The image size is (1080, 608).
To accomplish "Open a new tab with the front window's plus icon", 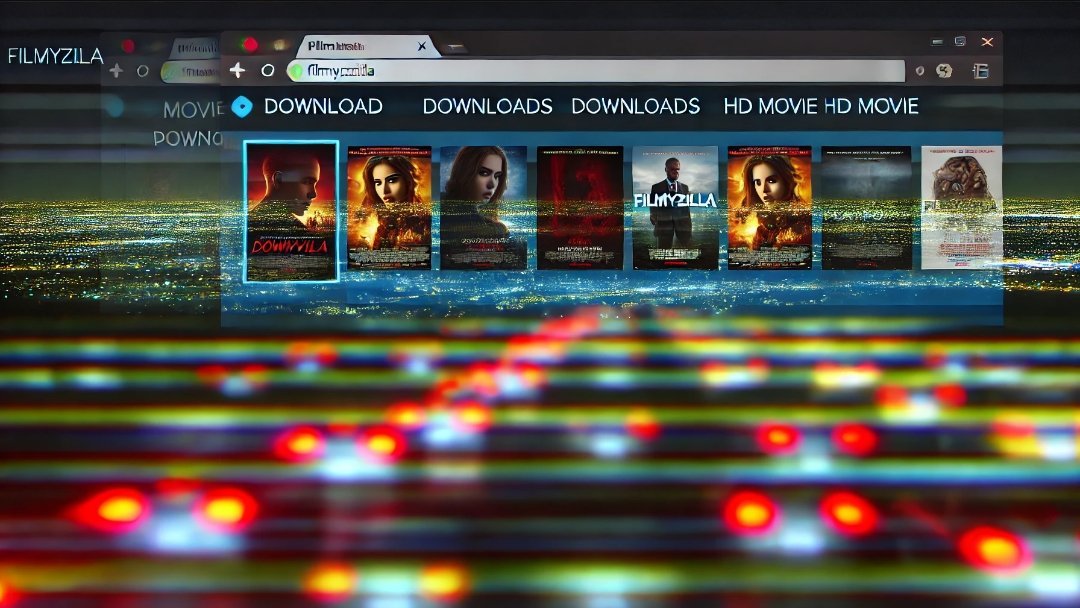I will tap(237, 70).
